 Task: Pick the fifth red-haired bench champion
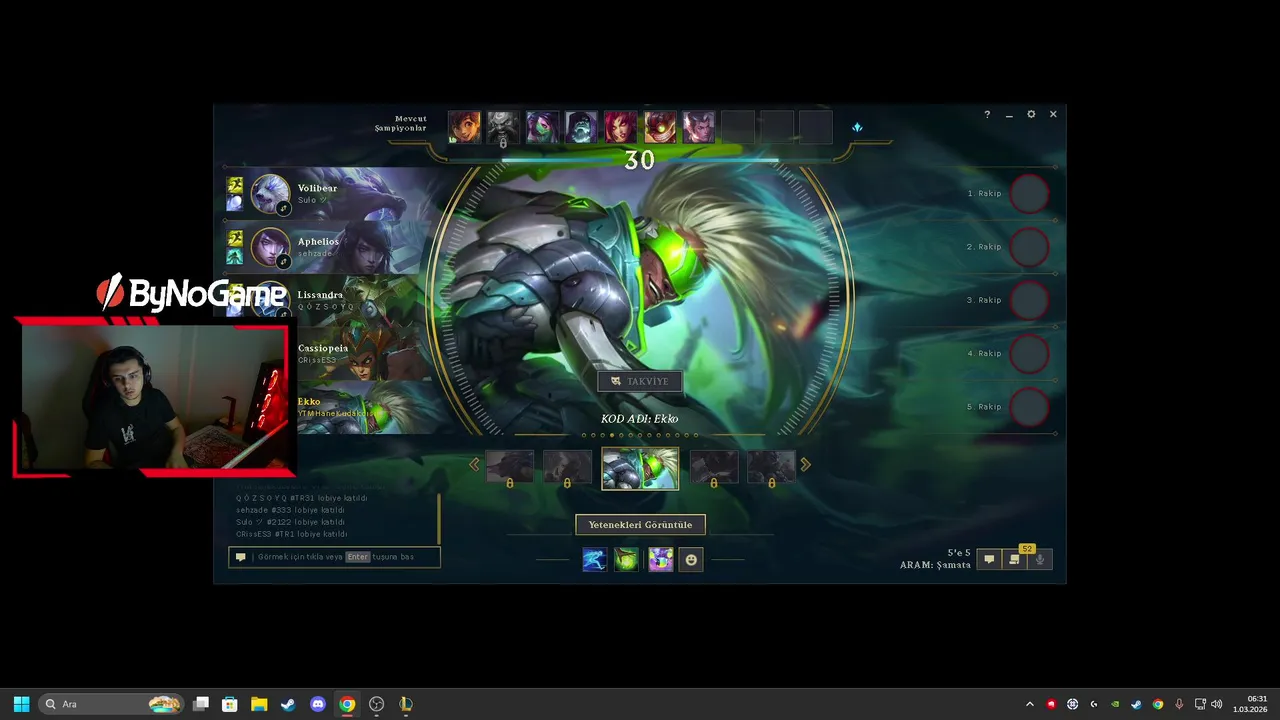[x=620, y=127]
